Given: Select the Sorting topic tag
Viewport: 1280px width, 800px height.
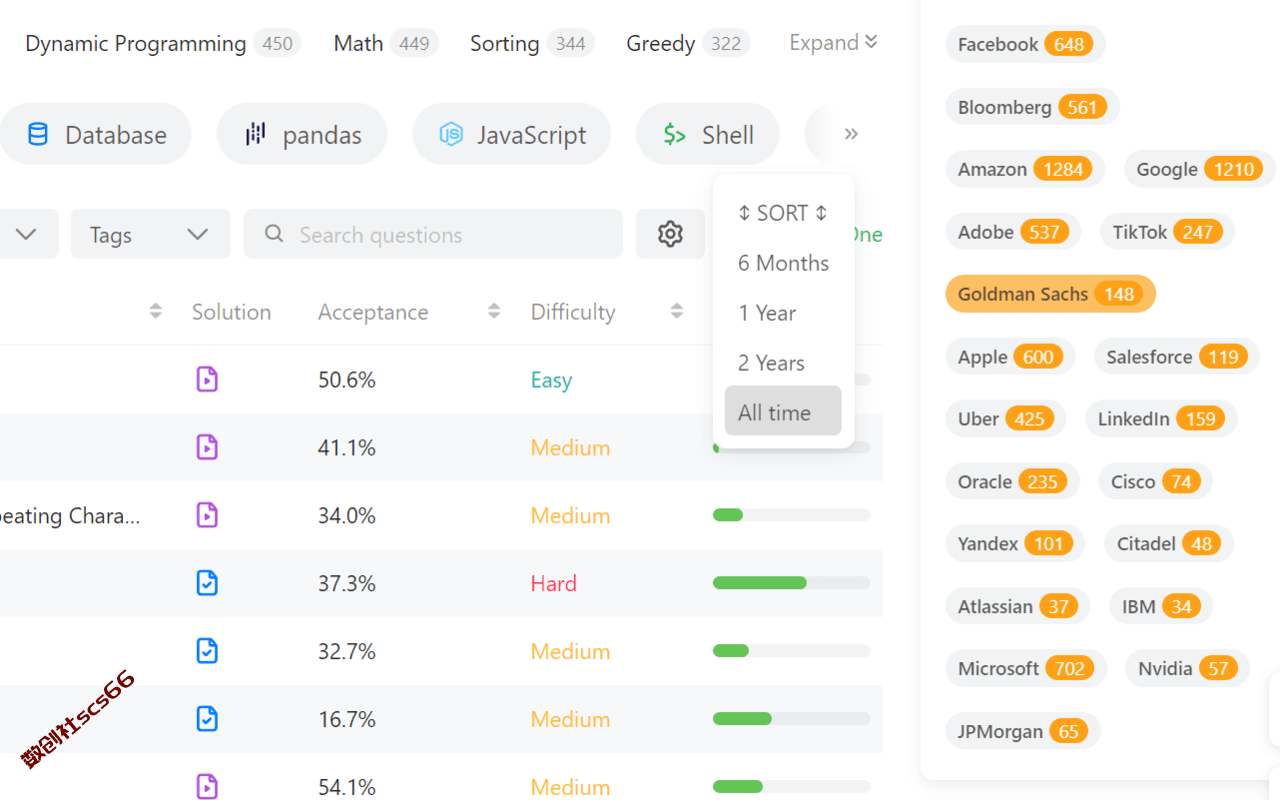Looking at the screenshot, I should point(532,44).
